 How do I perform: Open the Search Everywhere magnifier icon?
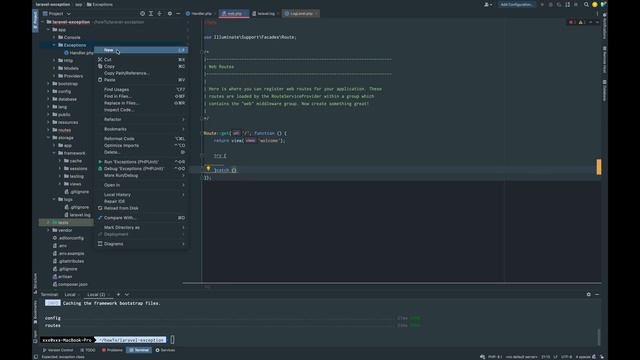586,4
